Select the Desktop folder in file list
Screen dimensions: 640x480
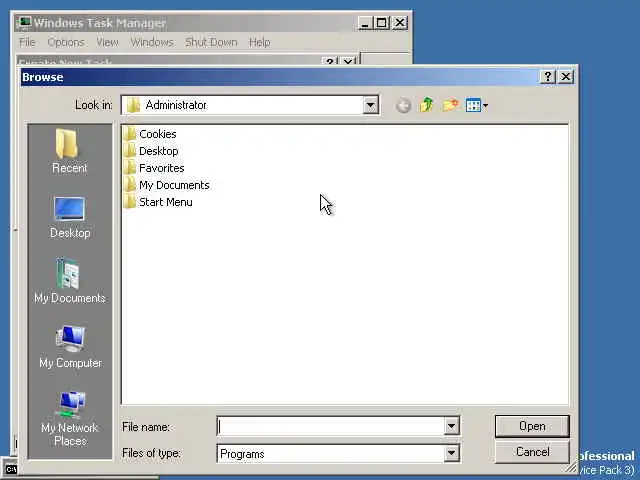(x=151, y=151)
